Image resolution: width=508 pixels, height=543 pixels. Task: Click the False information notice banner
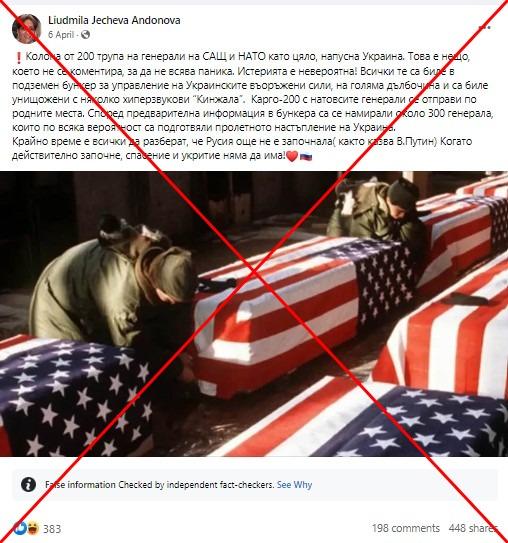255,484
